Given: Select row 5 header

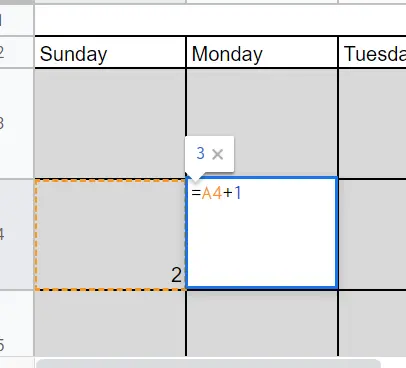Looking at the screenshot, I should coord(17,323).
